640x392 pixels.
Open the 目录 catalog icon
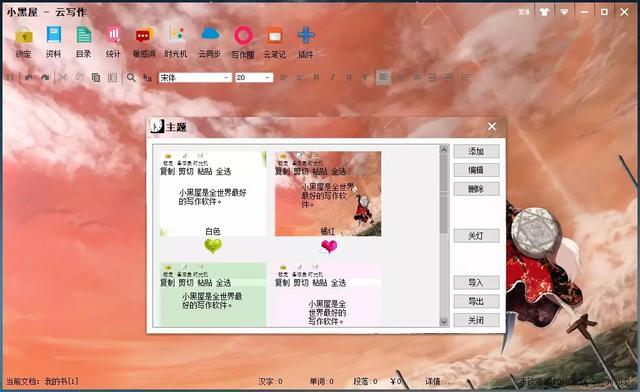coord(84,35)
